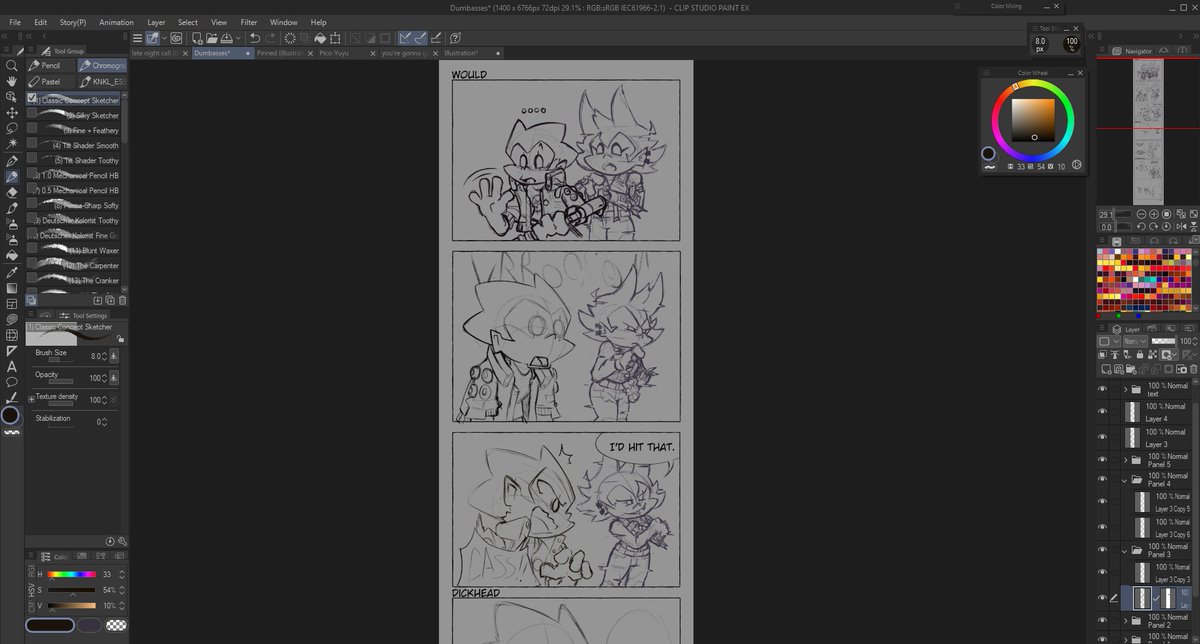This screenshot has height=644, width=1200.
Task: Hide Layer 3 Copy 5 visibility
Action: pyautogui.click(x=1103, y=502)
